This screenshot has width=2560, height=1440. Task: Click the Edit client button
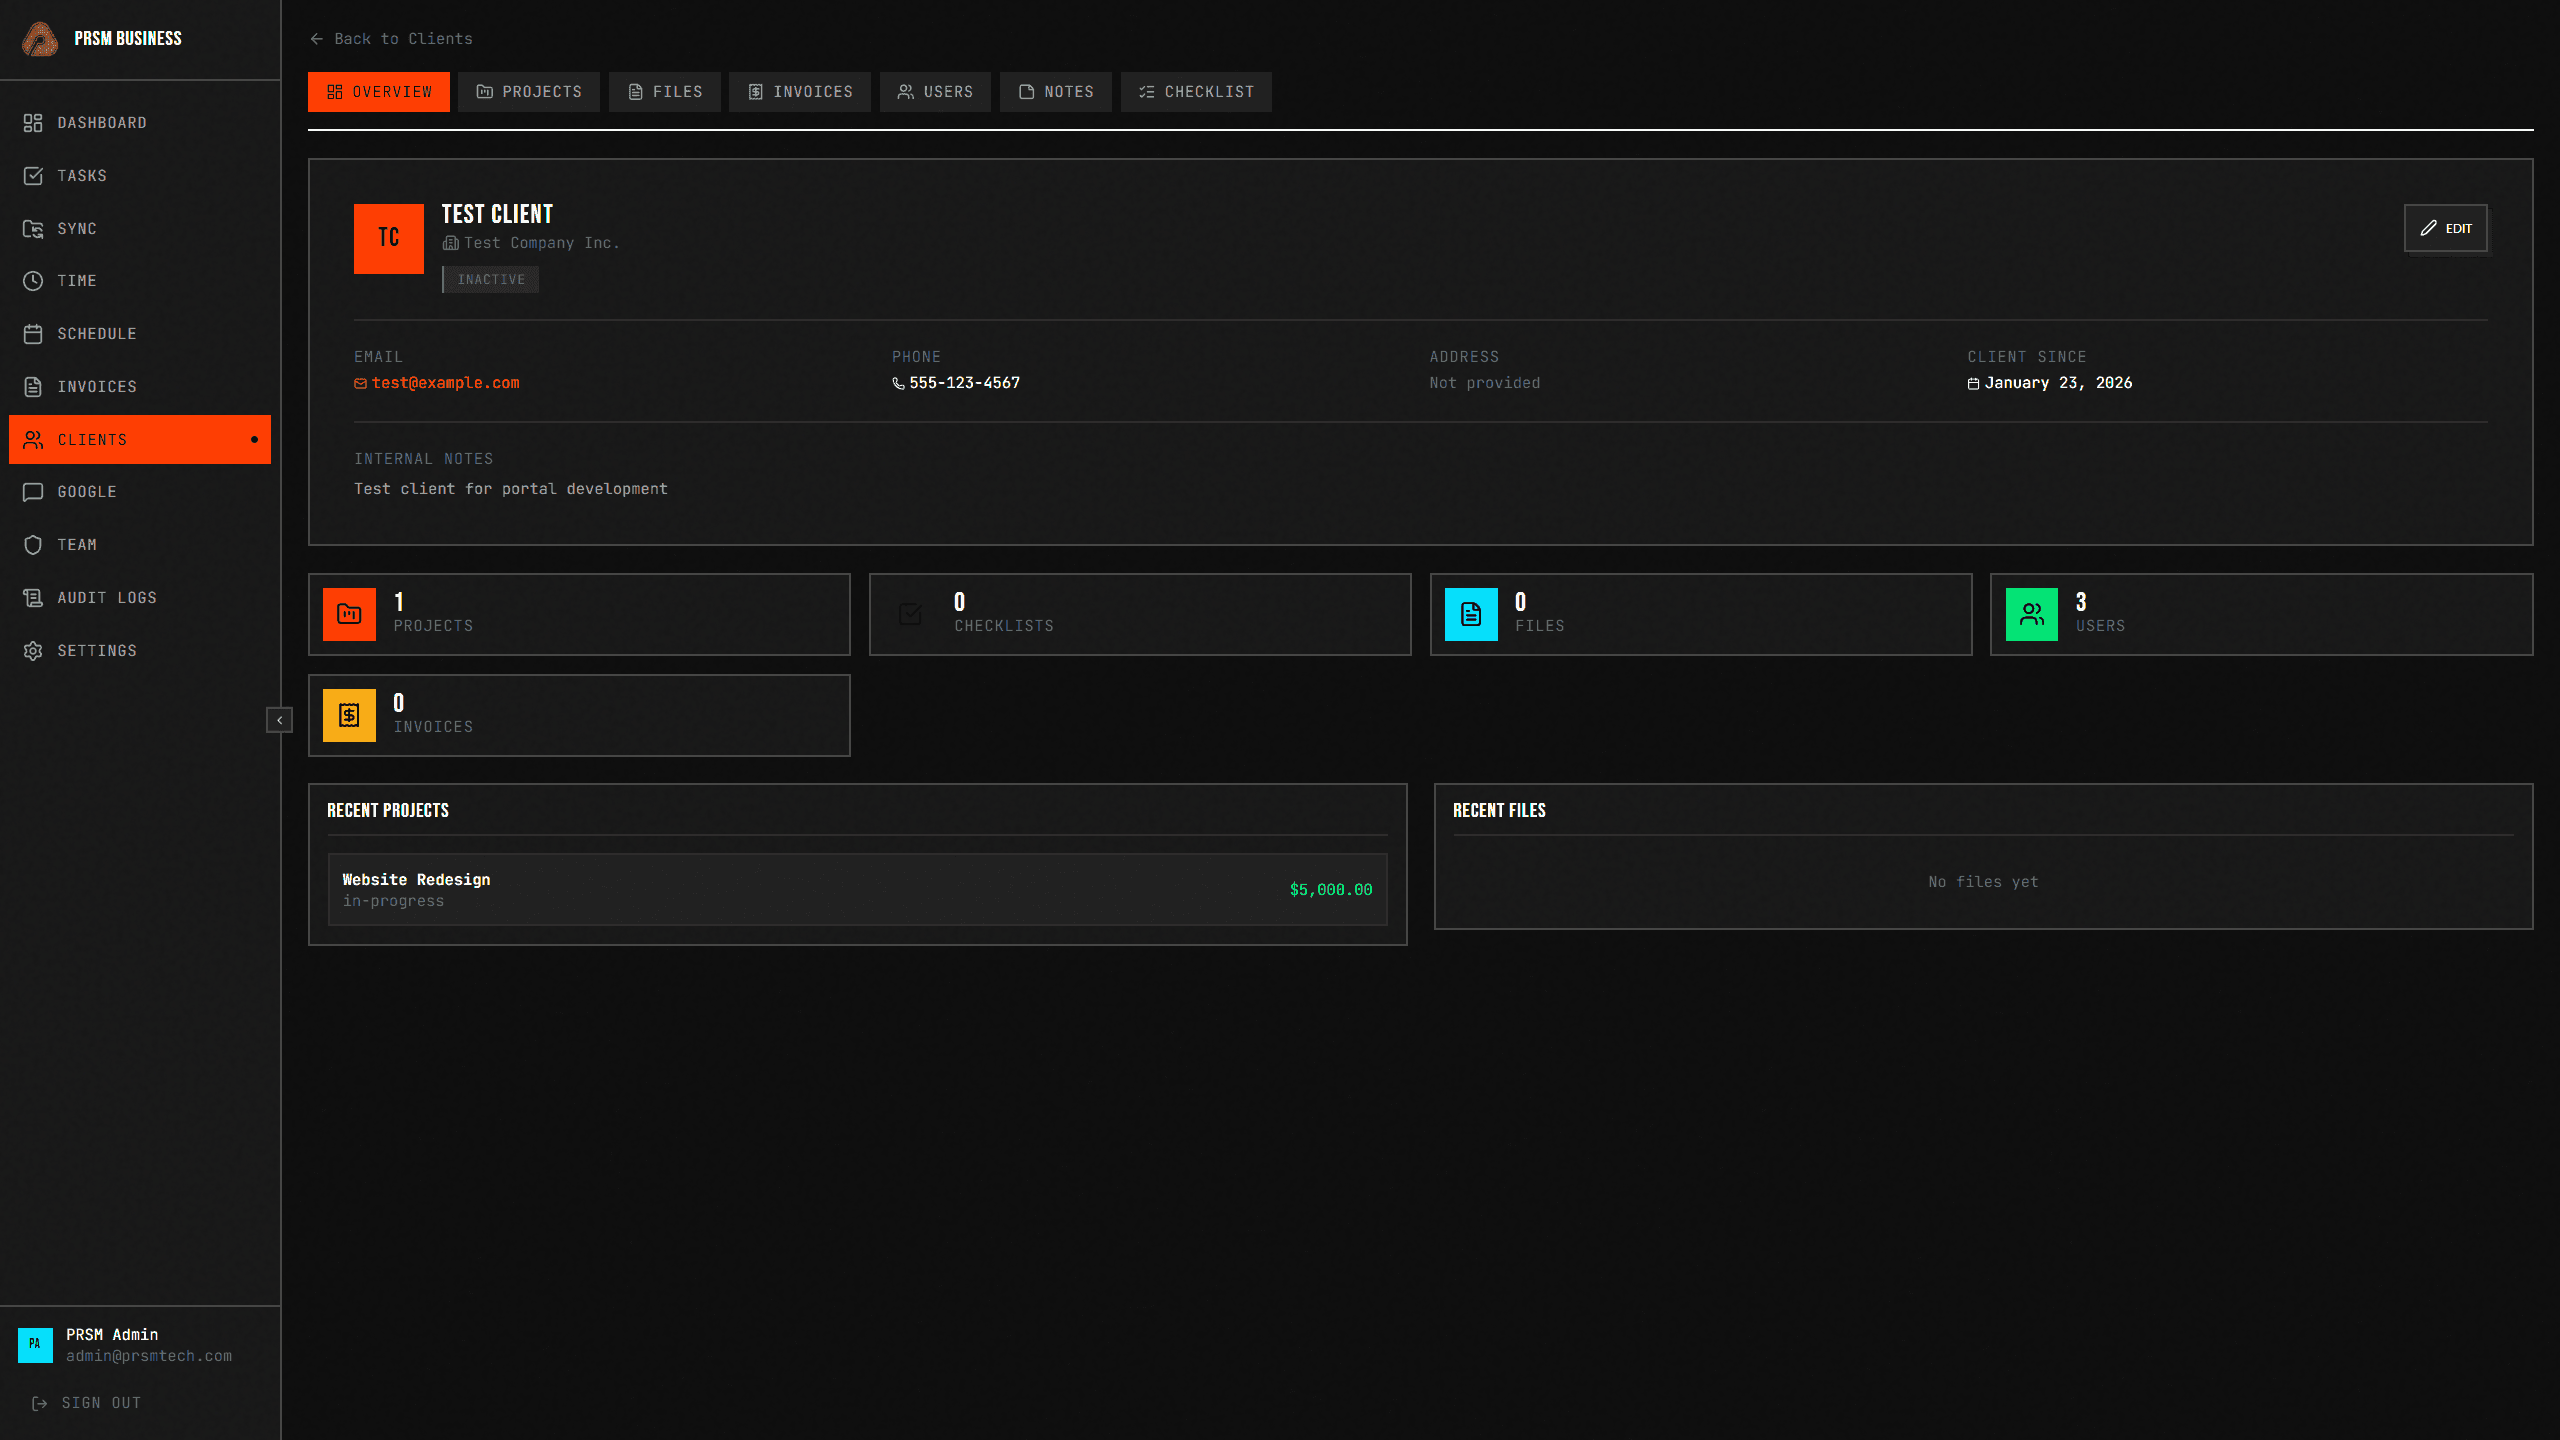(2446, 229)
